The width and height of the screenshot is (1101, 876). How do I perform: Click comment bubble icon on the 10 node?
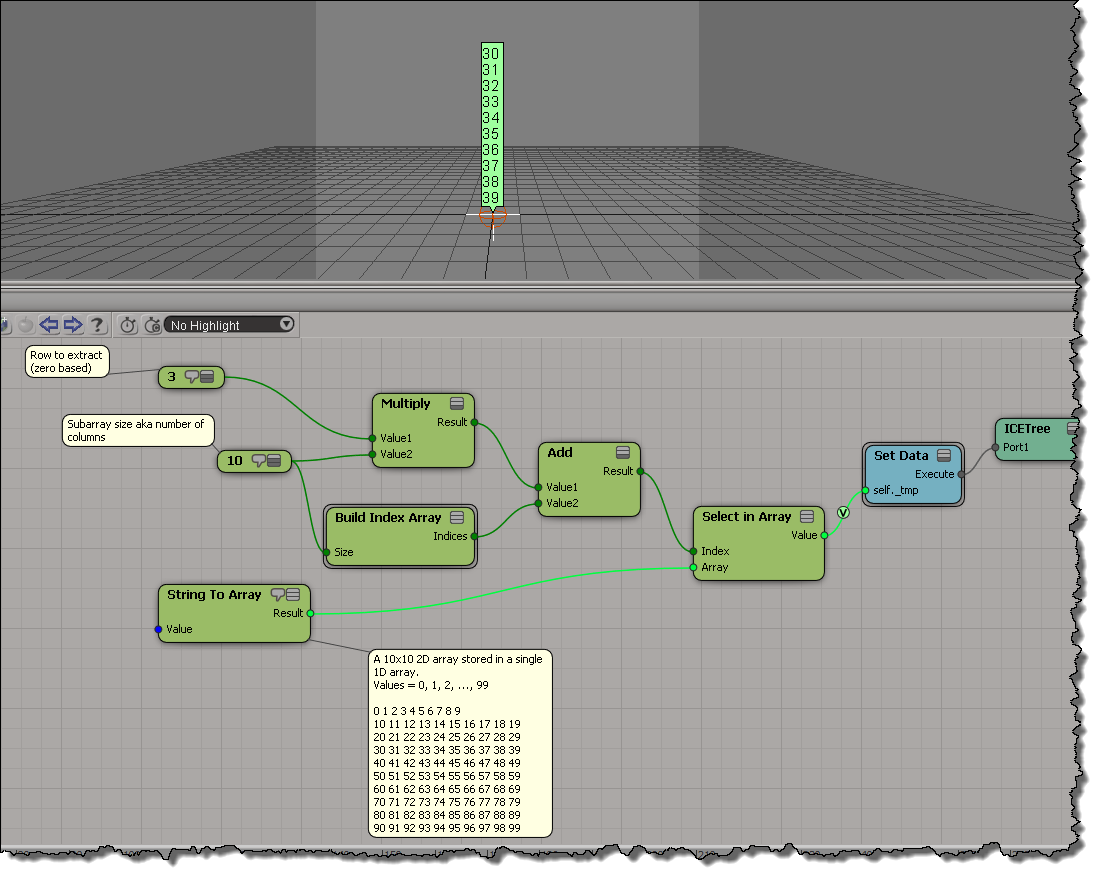pos(258,461)
